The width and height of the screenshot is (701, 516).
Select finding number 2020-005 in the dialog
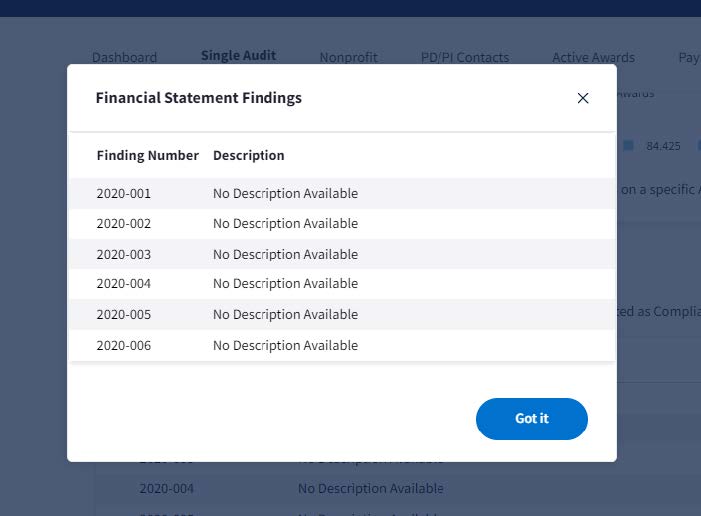[x=124, y=314]
